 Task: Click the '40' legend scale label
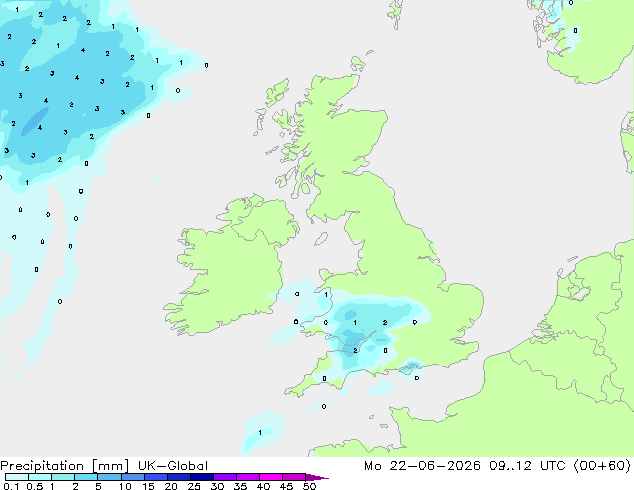point(263,486)
